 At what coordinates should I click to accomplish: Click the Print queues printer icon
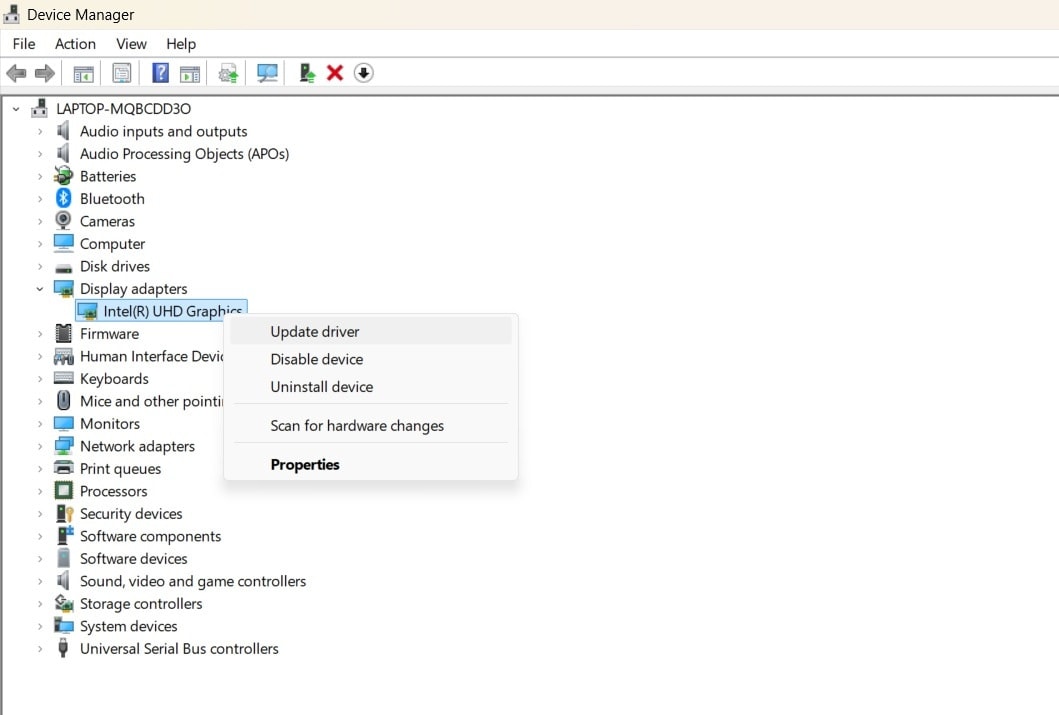63,468
